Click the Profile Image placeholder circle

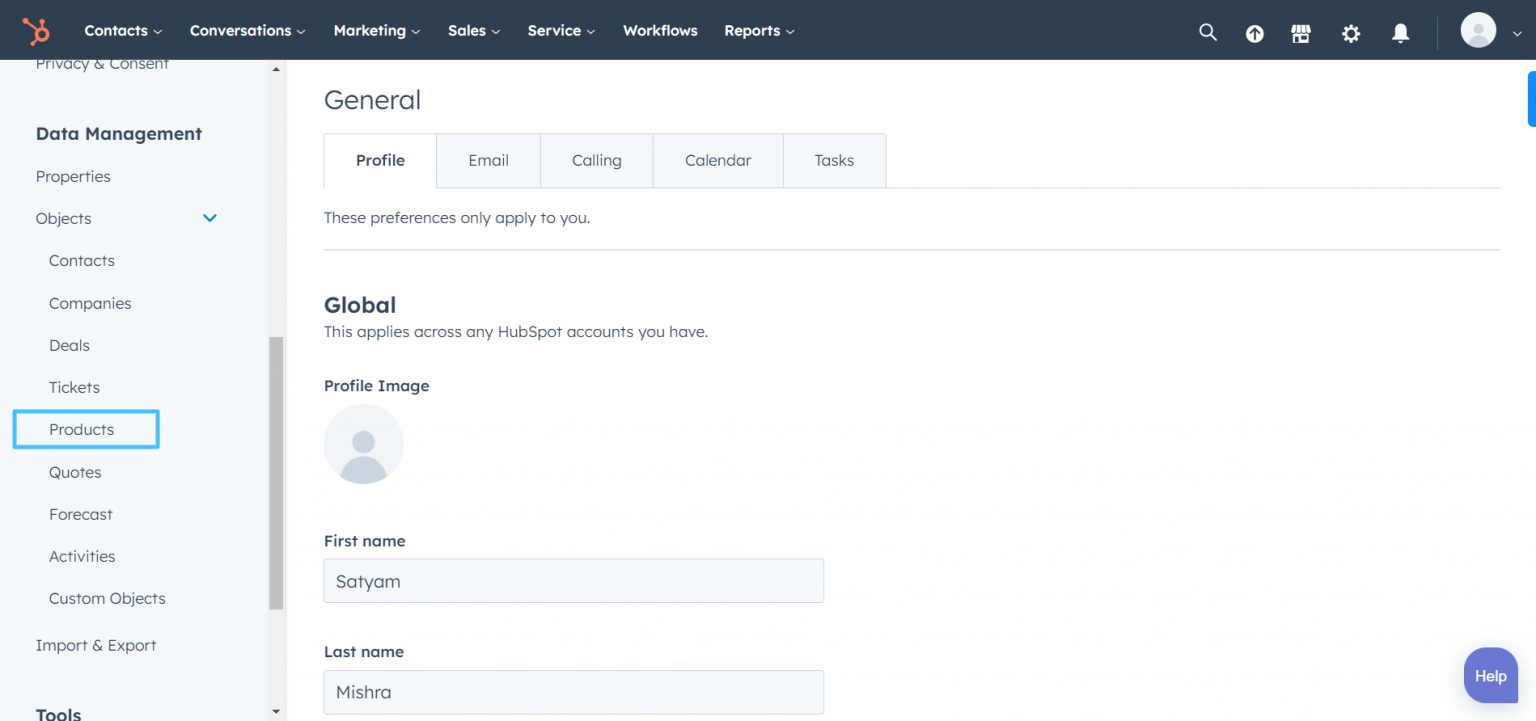363,443
